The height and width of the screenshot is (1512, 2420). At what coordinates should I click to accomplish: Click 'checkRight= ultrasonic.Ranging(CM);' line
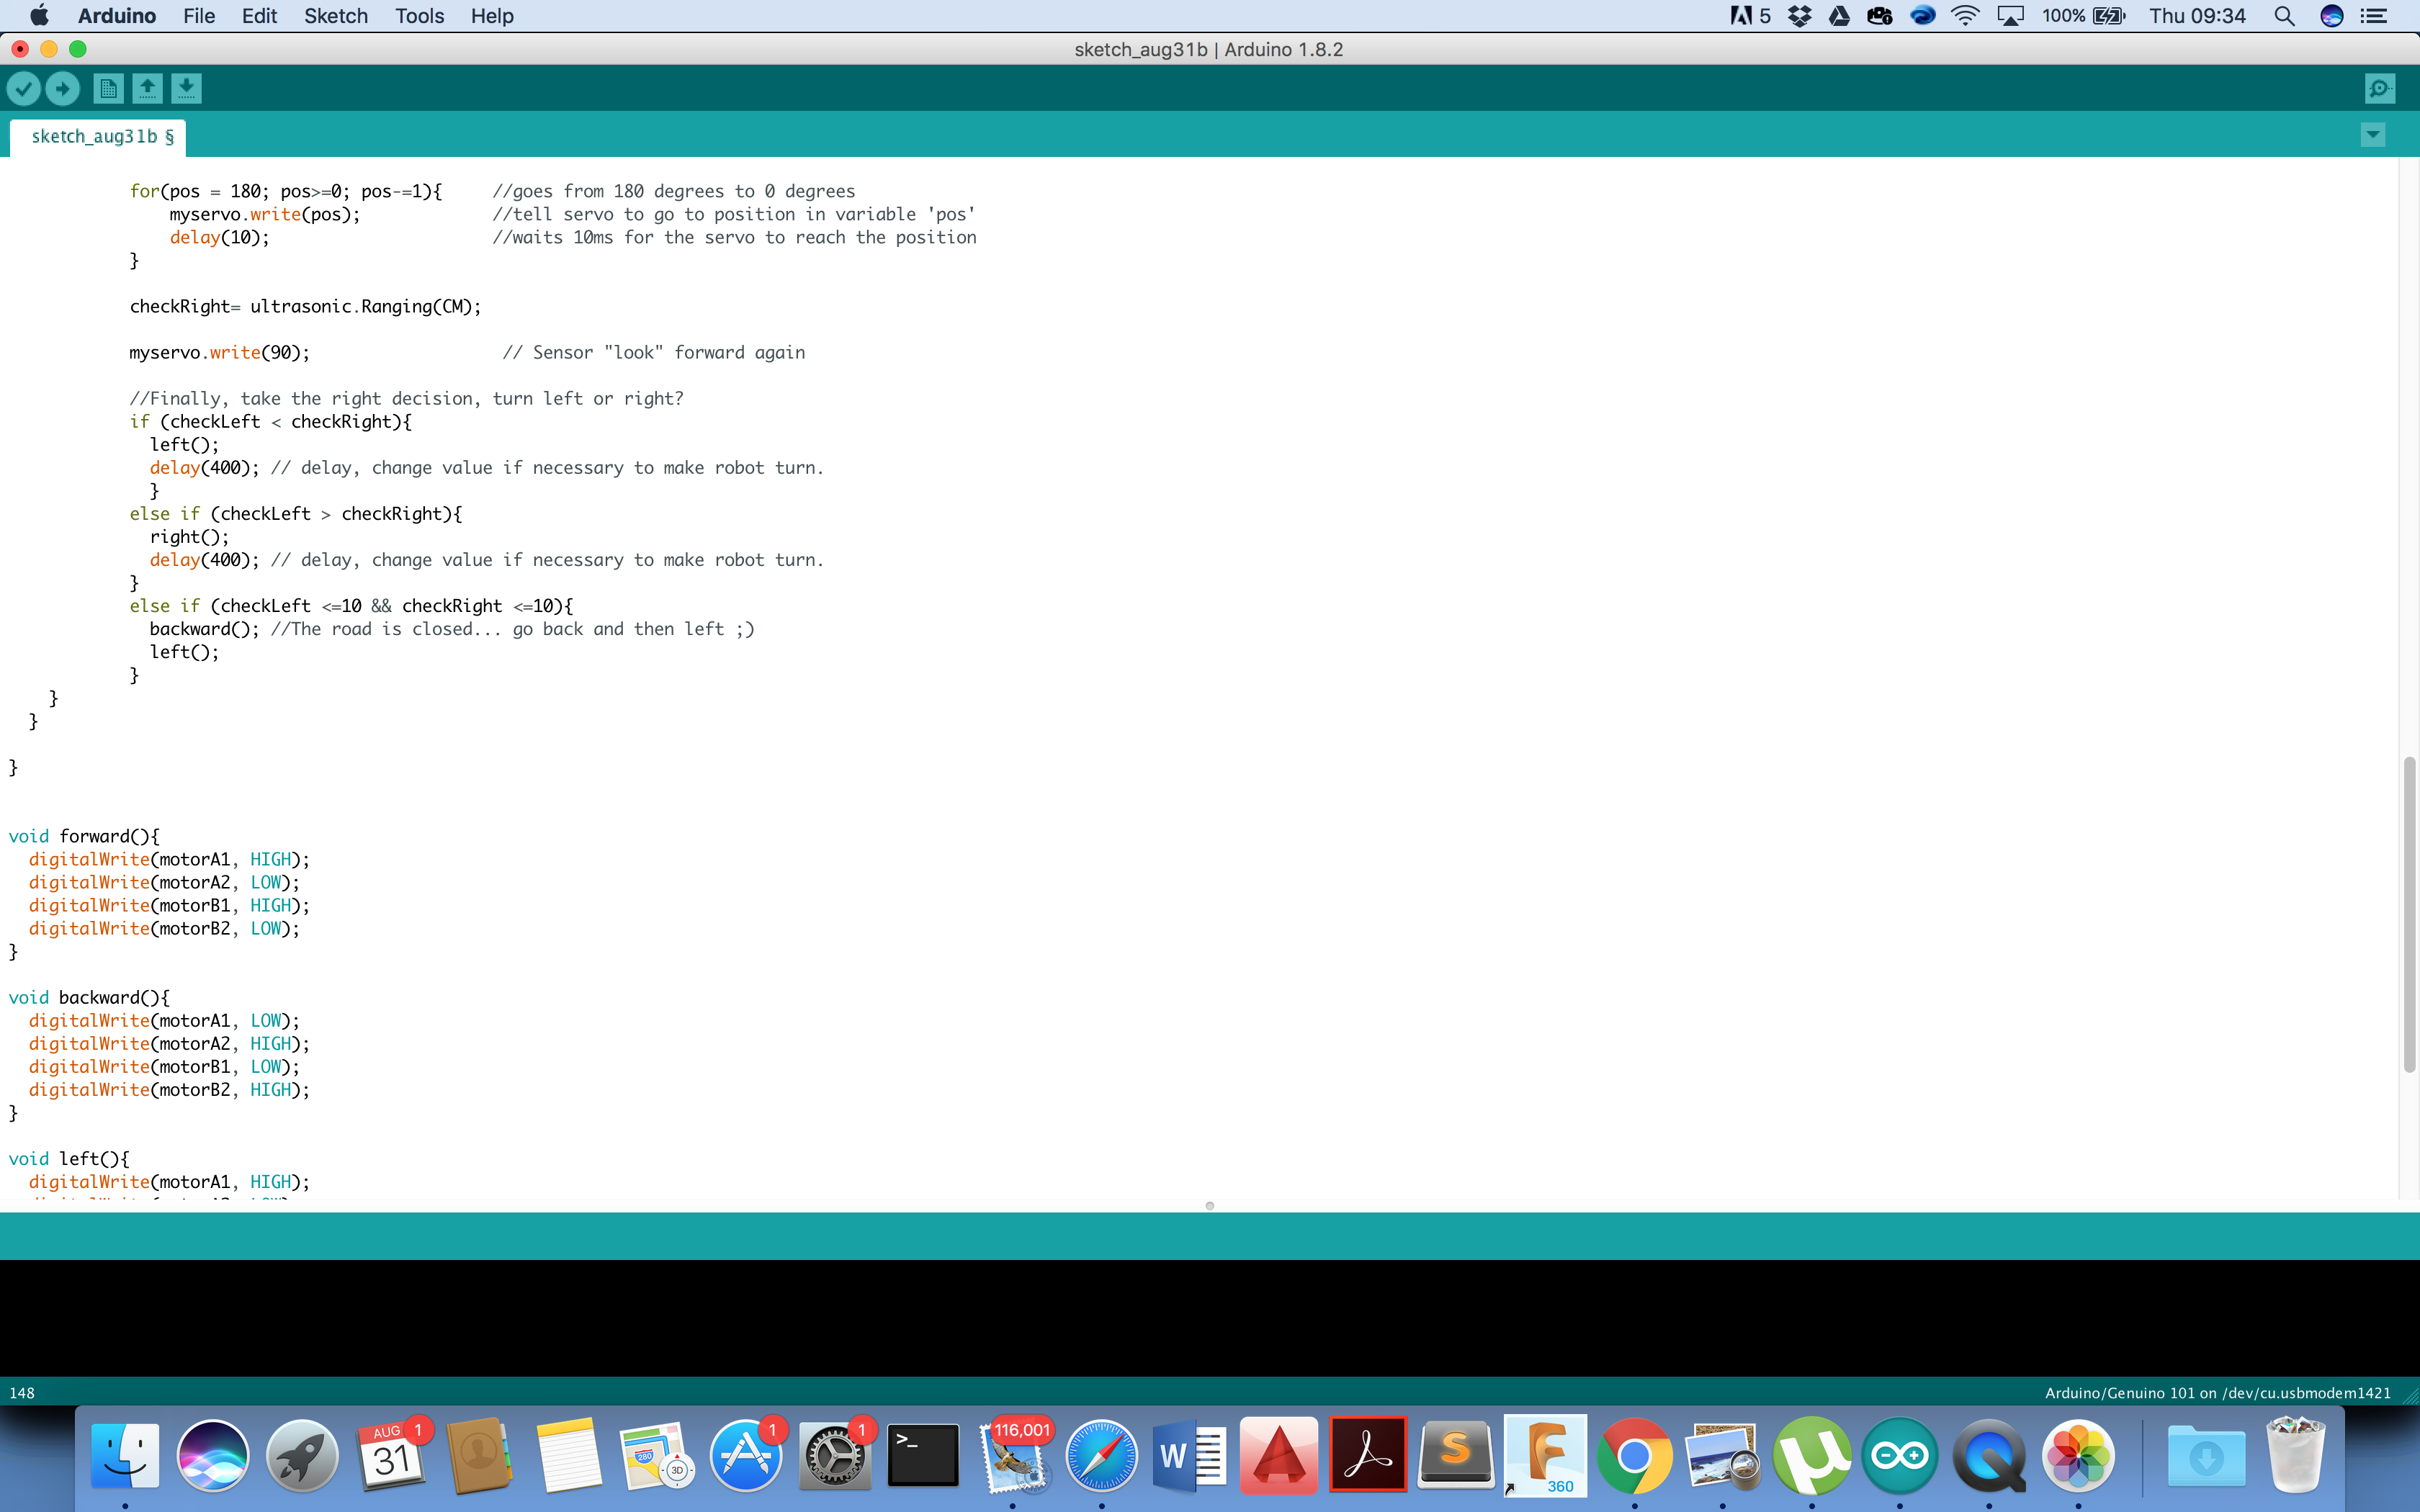pos(305,306)
